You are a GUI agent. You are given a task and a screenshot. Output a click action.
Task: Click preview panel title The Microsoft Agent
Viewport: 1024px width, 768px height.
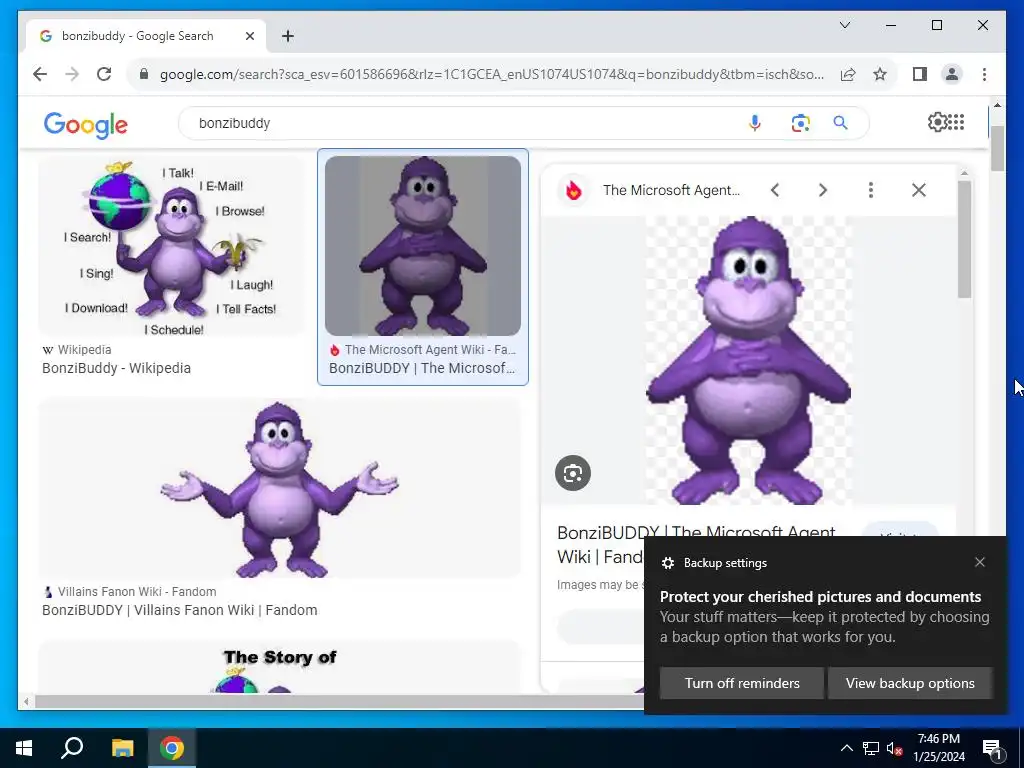pos(671,190)
